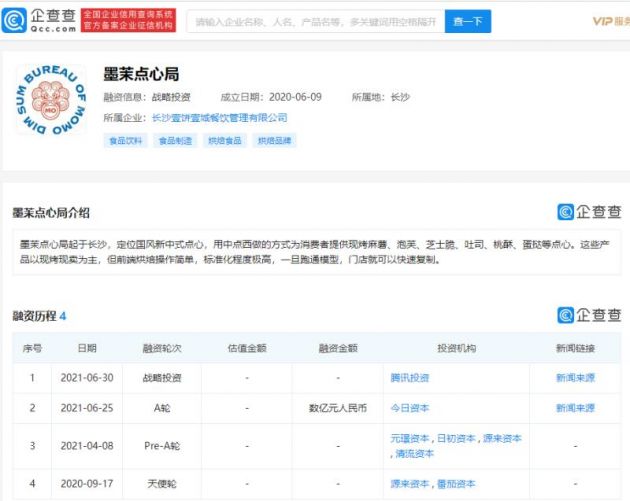Click the 天使轮 round cell
This screenshot has width=630, height=501.
(x=162, y=484)
